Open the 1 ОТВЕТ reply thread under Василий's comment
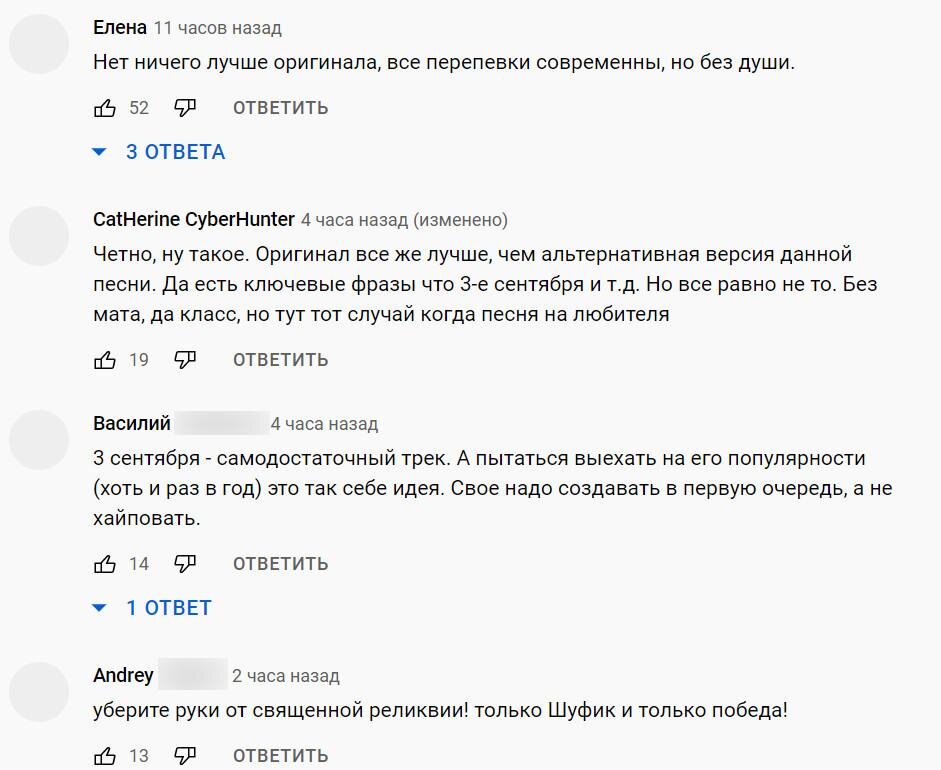The width and height of the screenshot is (941, 770). tap(170, 607)
